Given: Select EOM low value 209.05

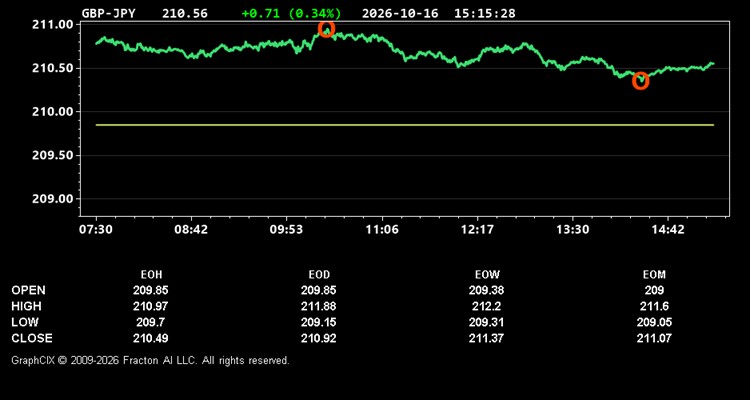Looking at the screenshot, I should [x=654, y=322].
